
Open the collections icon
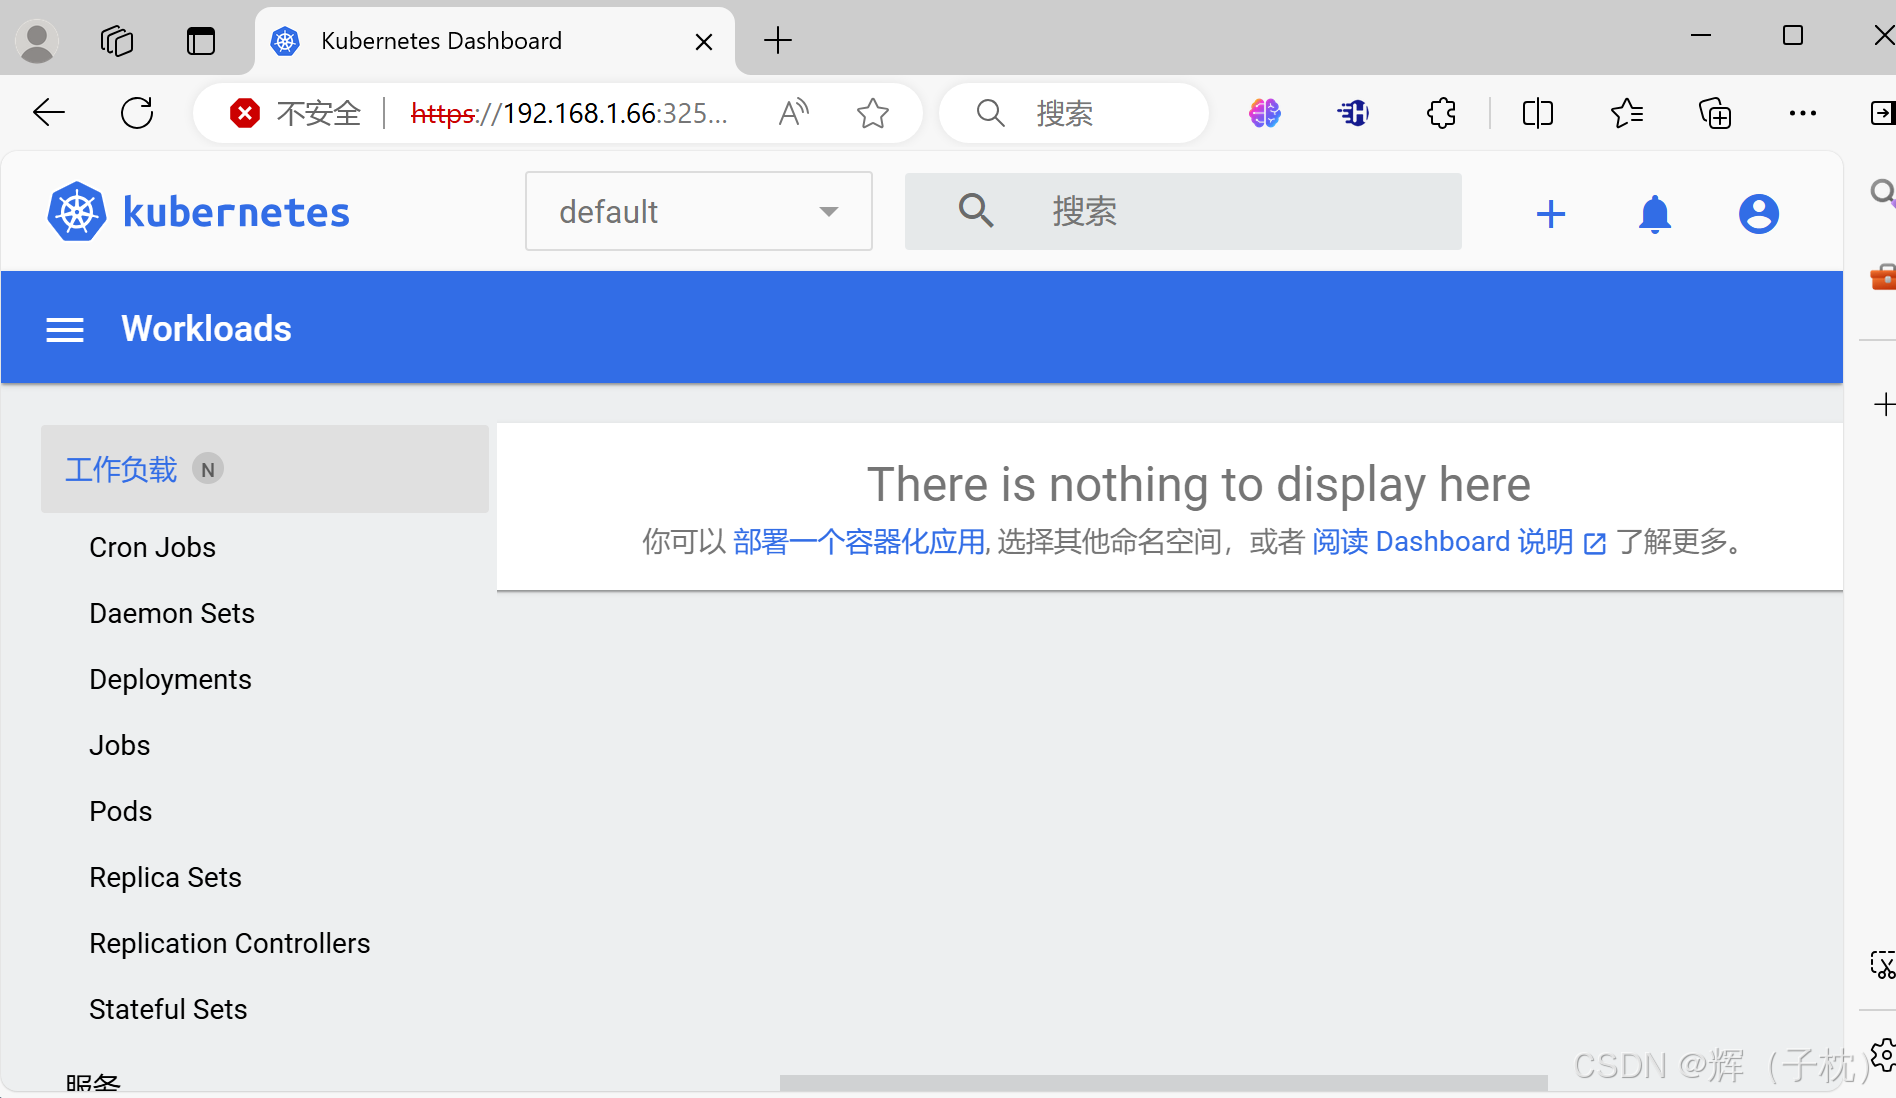1715,113
